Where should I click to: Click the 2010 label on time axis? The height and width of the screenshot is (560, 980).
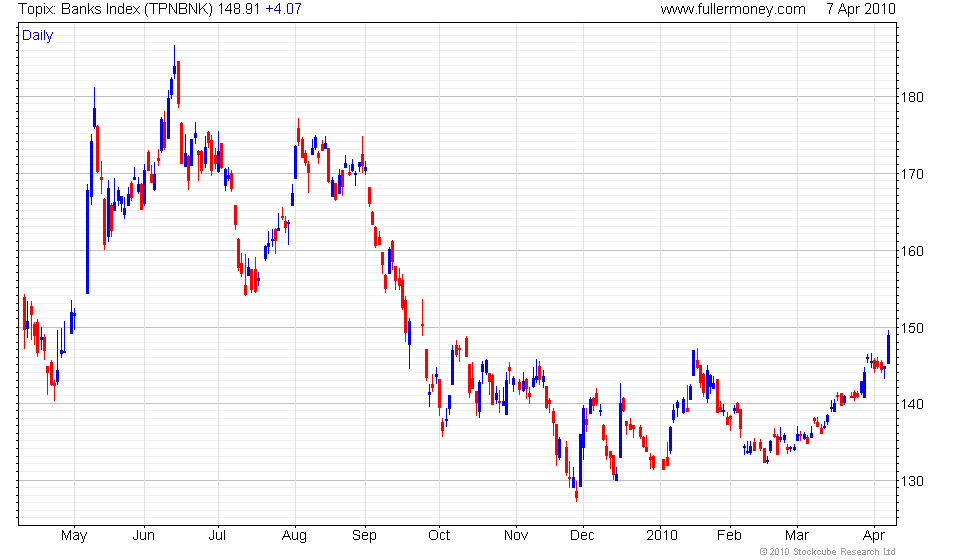[x=662, y=536]
